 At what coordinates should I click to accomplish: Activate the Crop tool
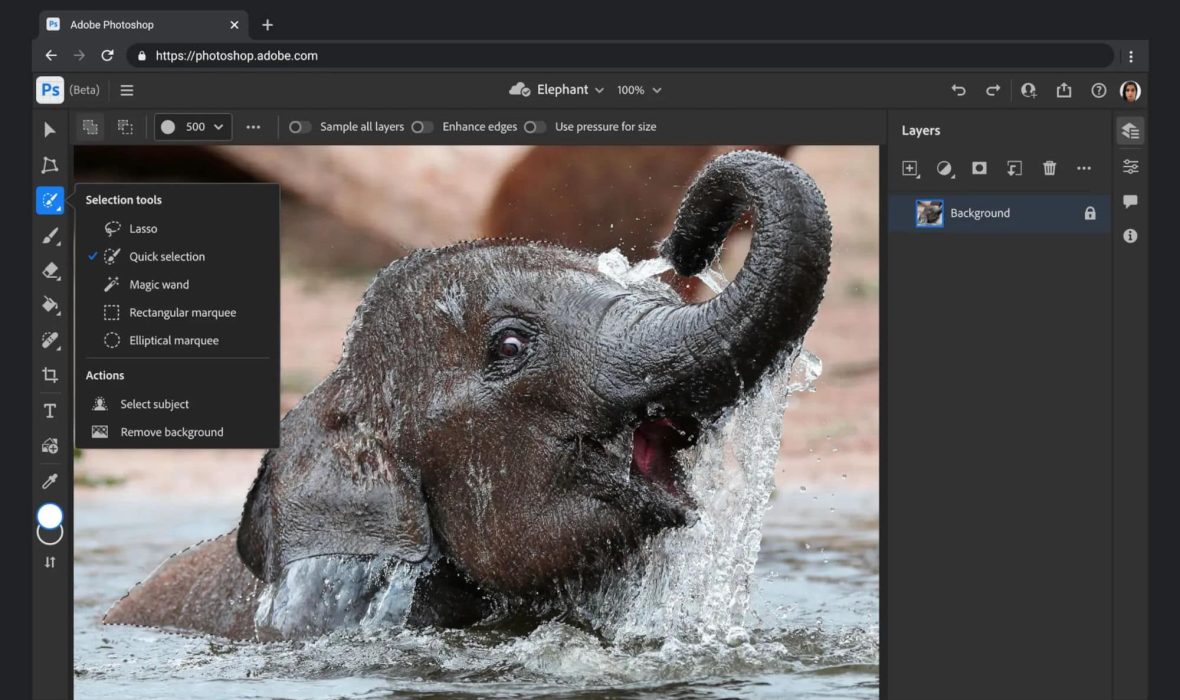(x=50, y=376)
